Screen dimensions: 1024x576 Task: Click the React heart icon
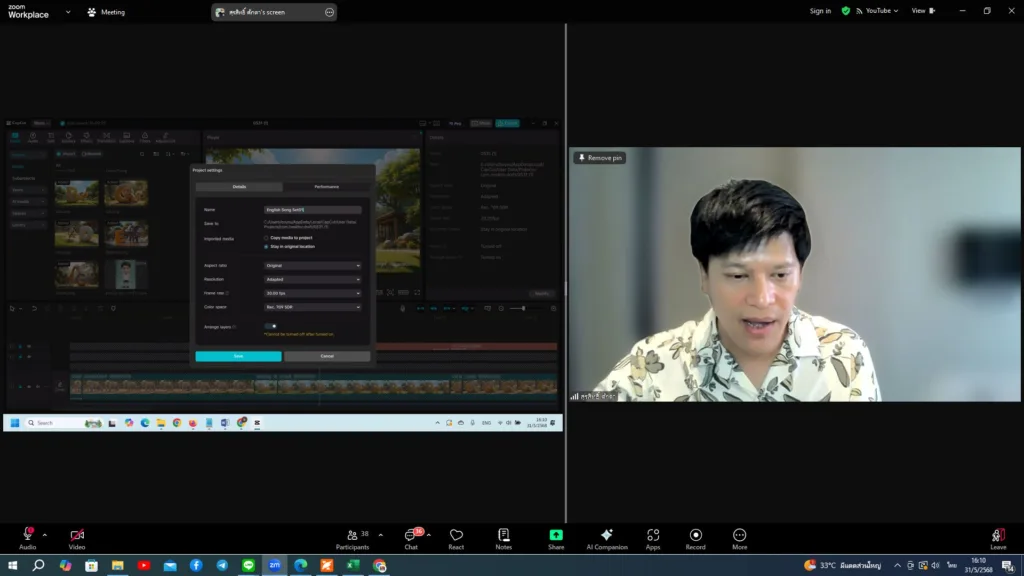coord(456,535)
